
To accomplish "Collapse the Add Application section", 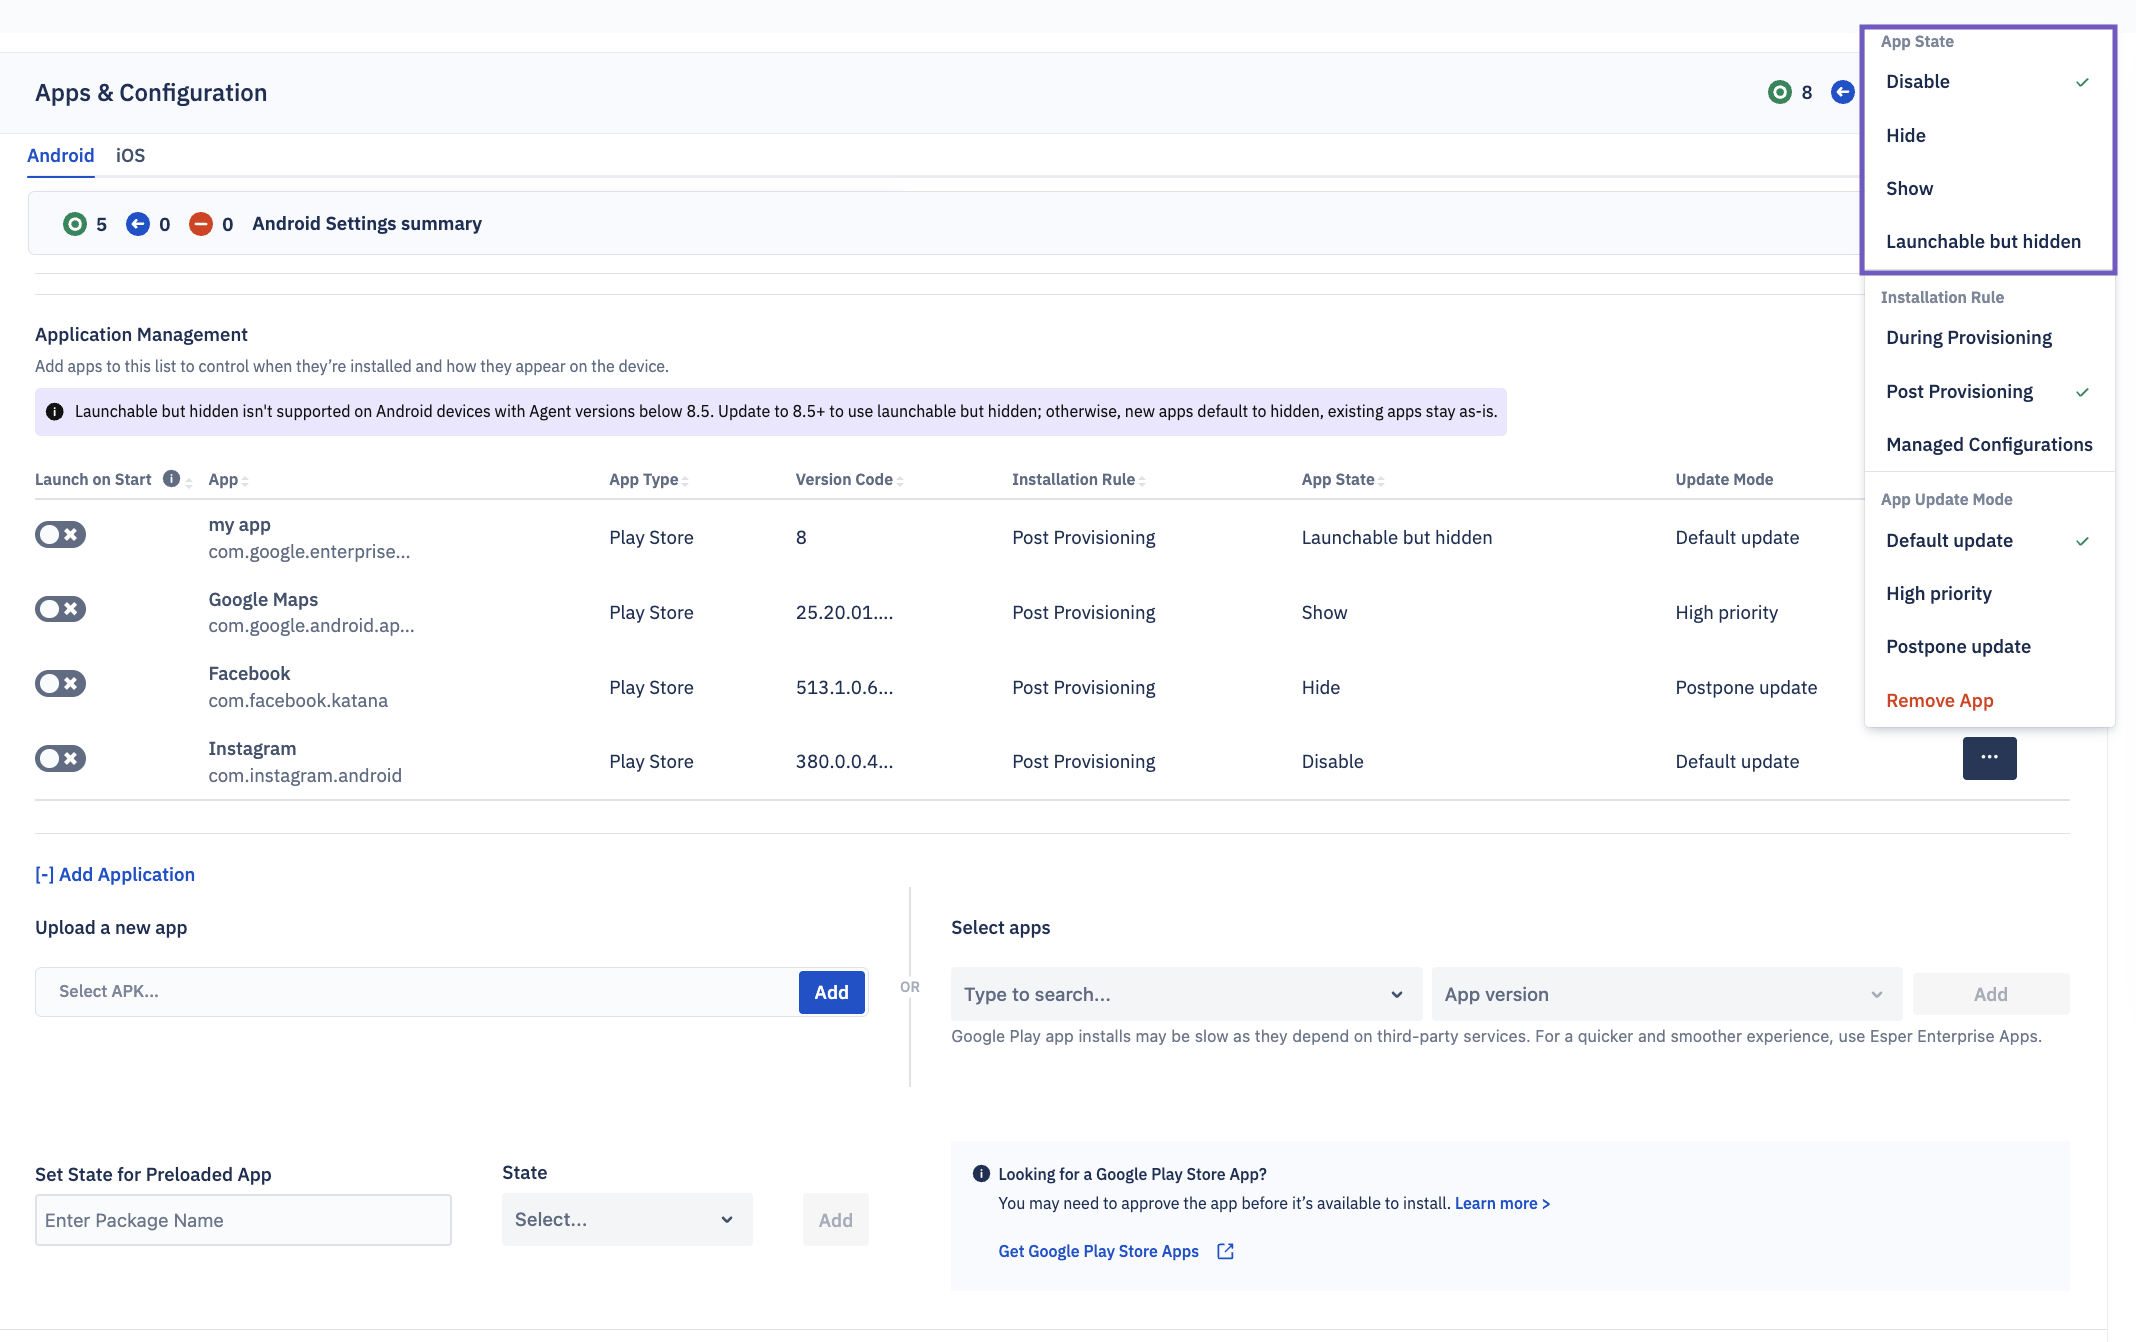I will (115, 874).
